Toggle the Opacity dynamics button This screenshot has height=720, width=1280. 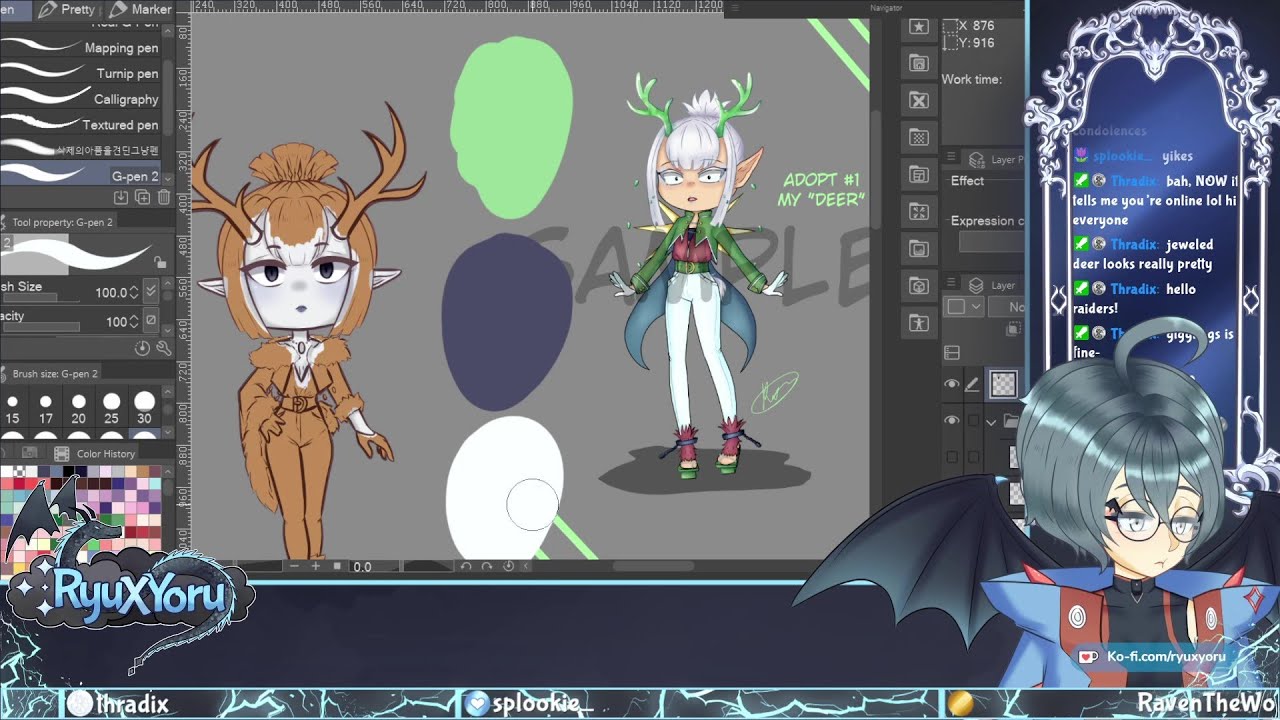[x=151, y=321]
